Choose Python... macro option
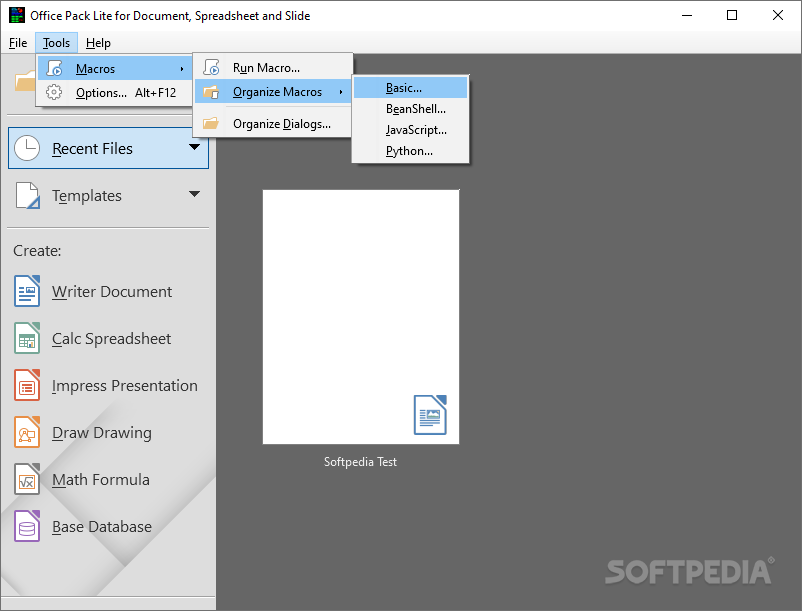Screen dimensions: 802x611 click(410, 151)
